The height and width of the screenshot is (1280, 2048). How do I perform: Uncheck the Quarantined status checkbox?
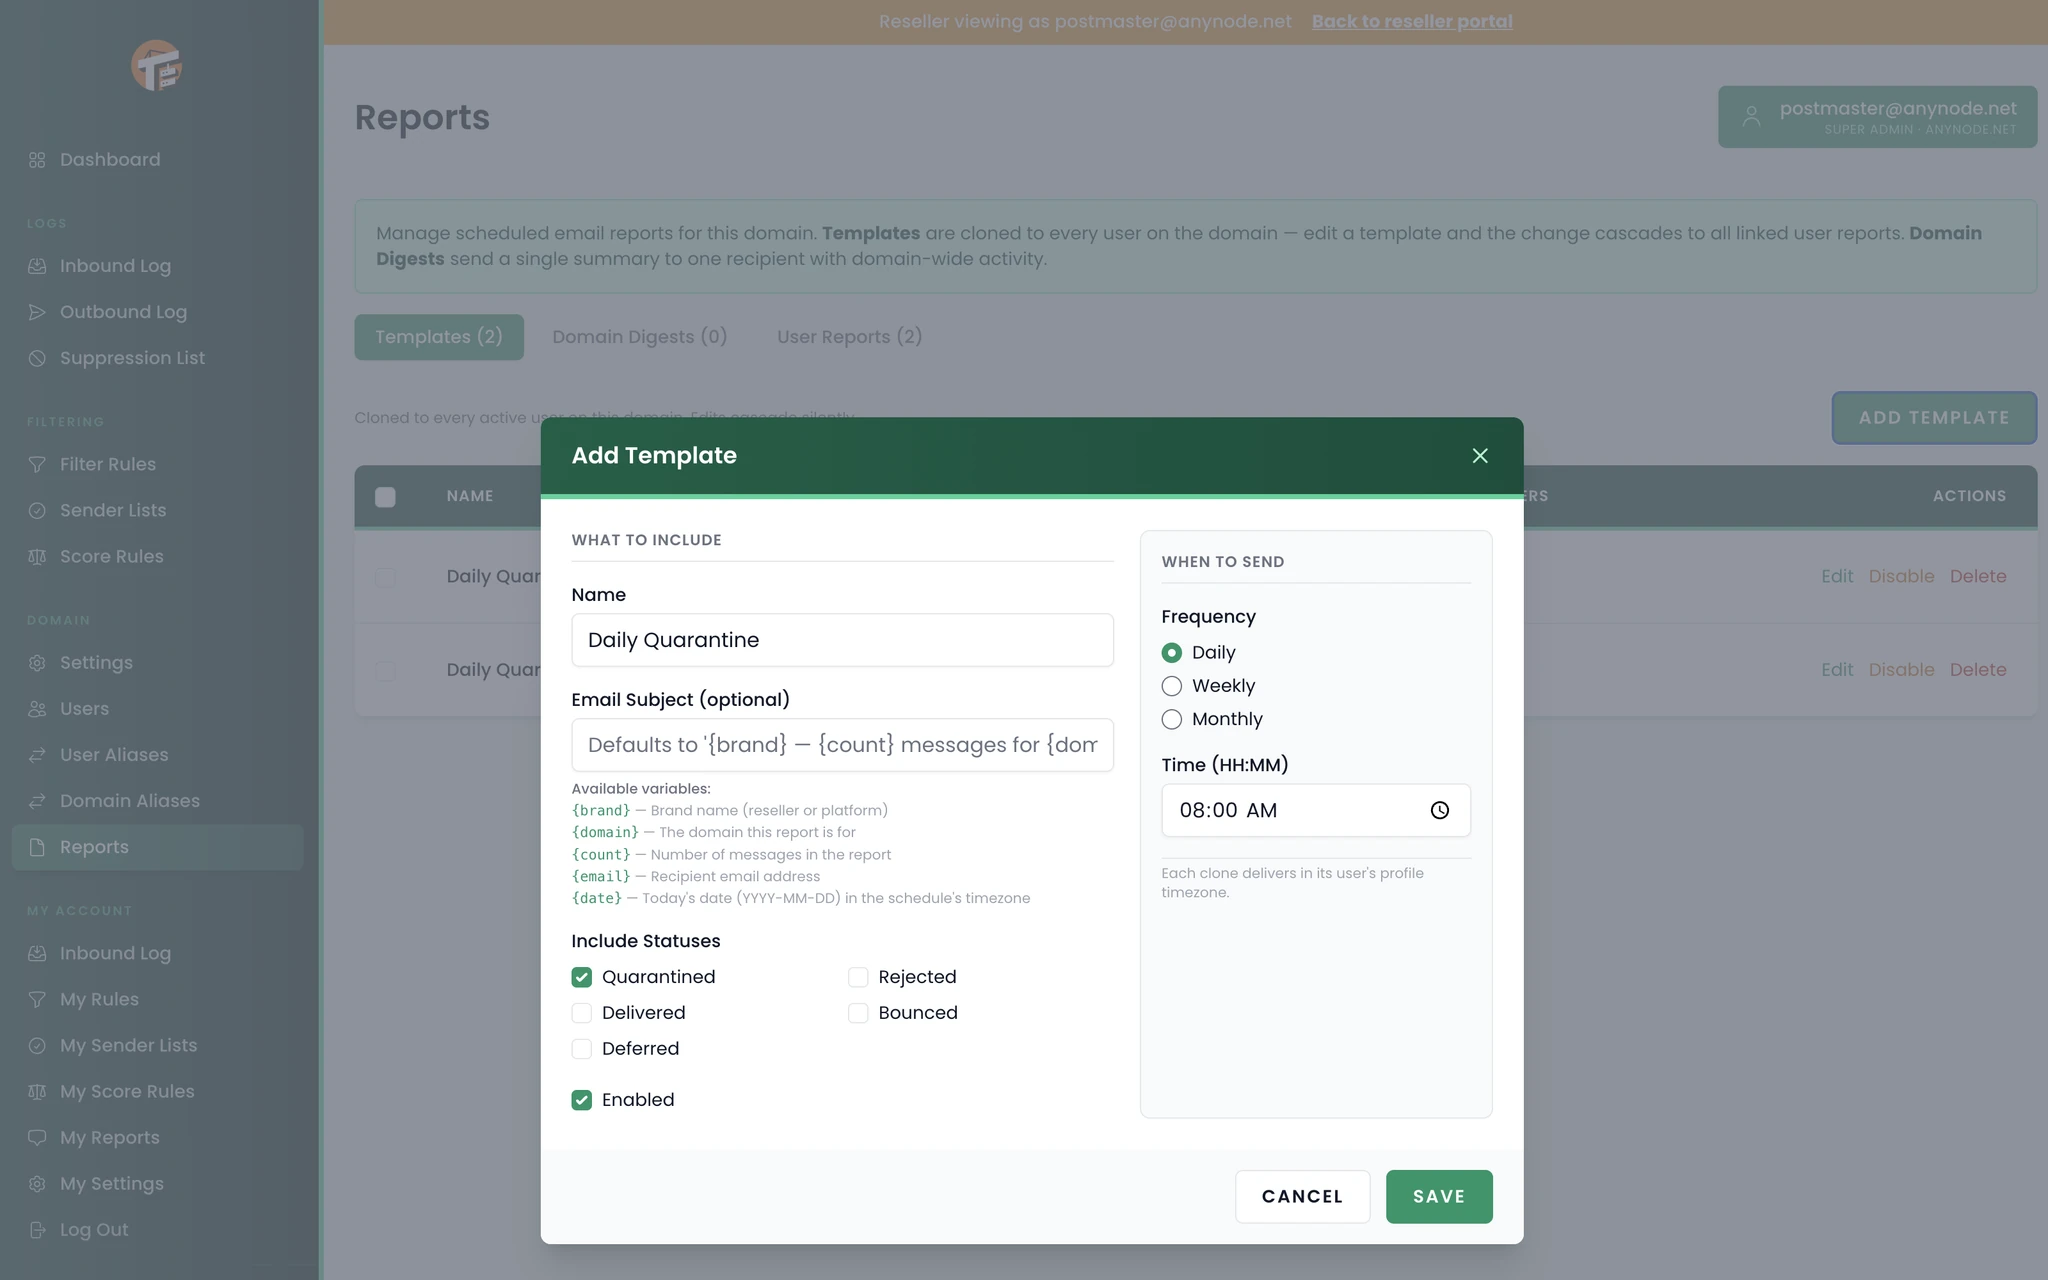(x=581, y=977)
